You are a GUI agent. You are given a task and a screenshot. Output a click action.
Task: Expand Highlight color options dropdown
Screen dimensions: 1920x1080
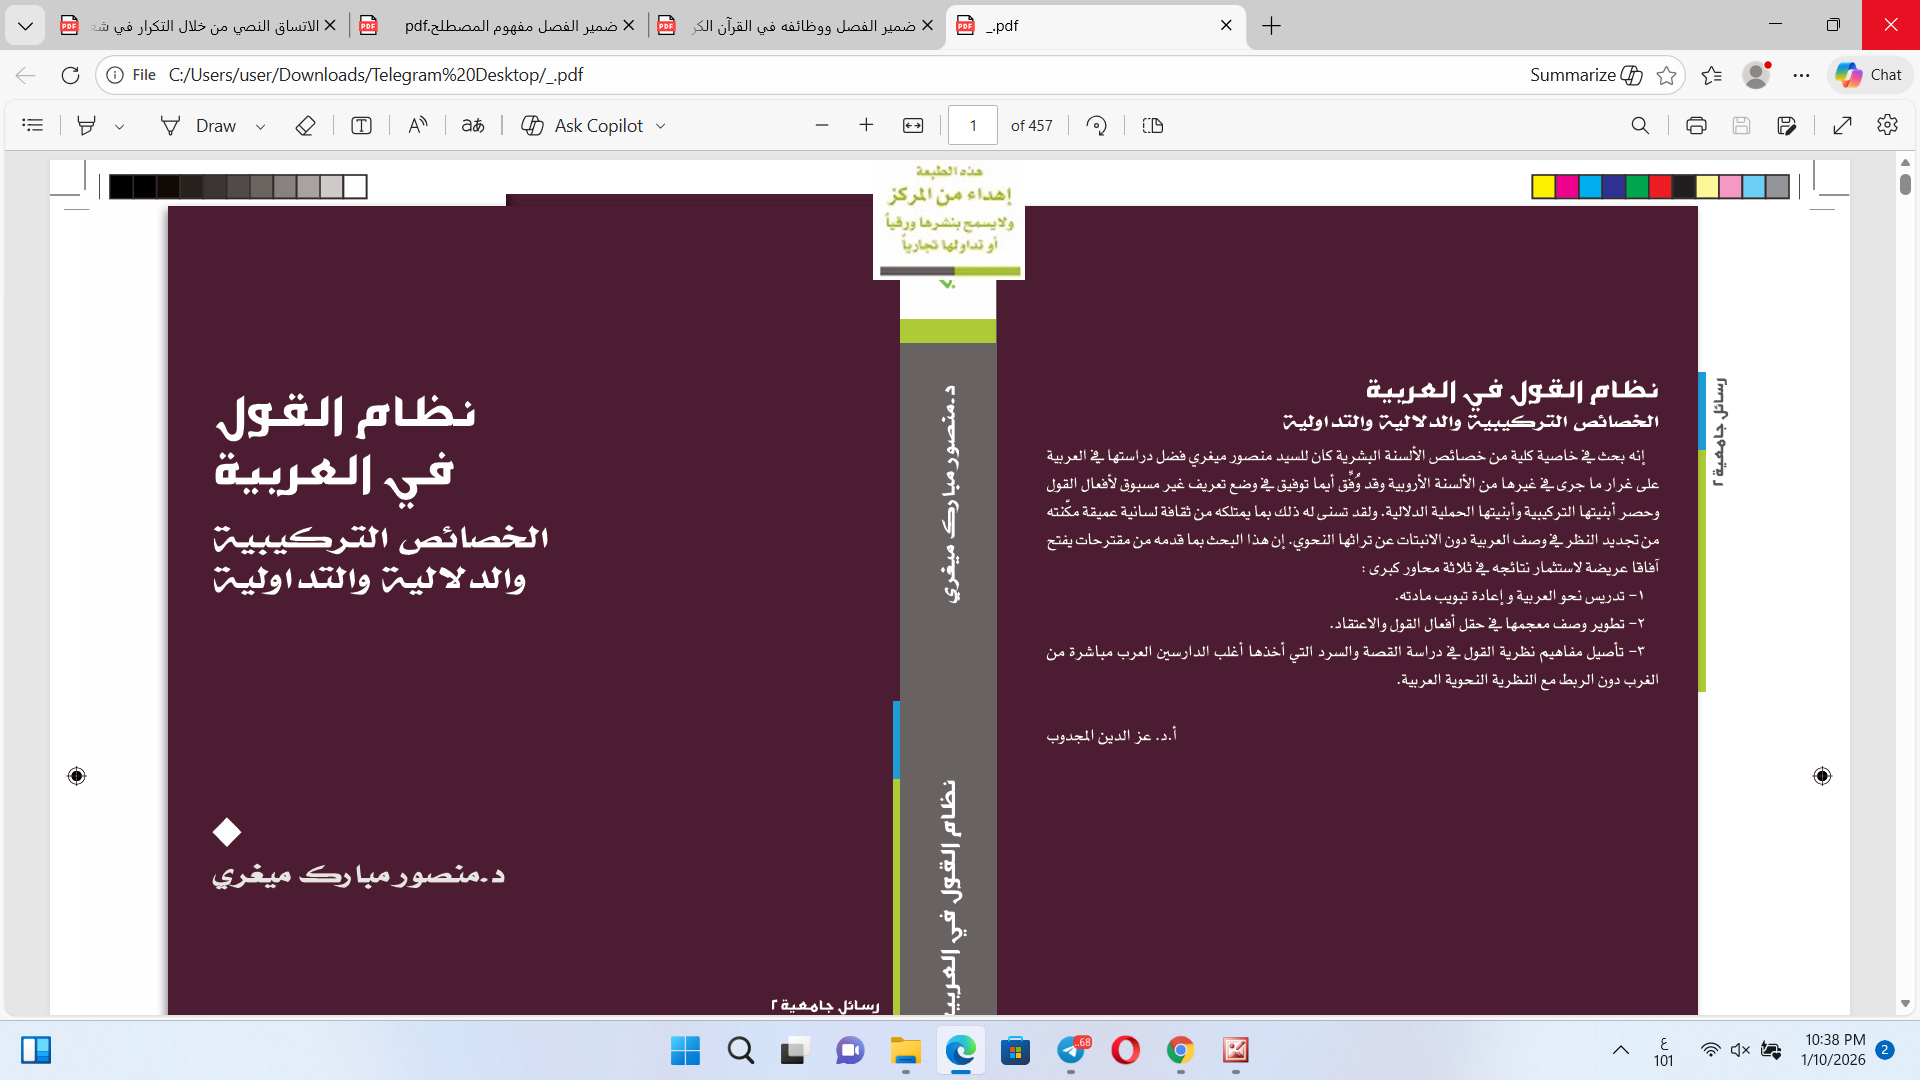pos(120,126)
